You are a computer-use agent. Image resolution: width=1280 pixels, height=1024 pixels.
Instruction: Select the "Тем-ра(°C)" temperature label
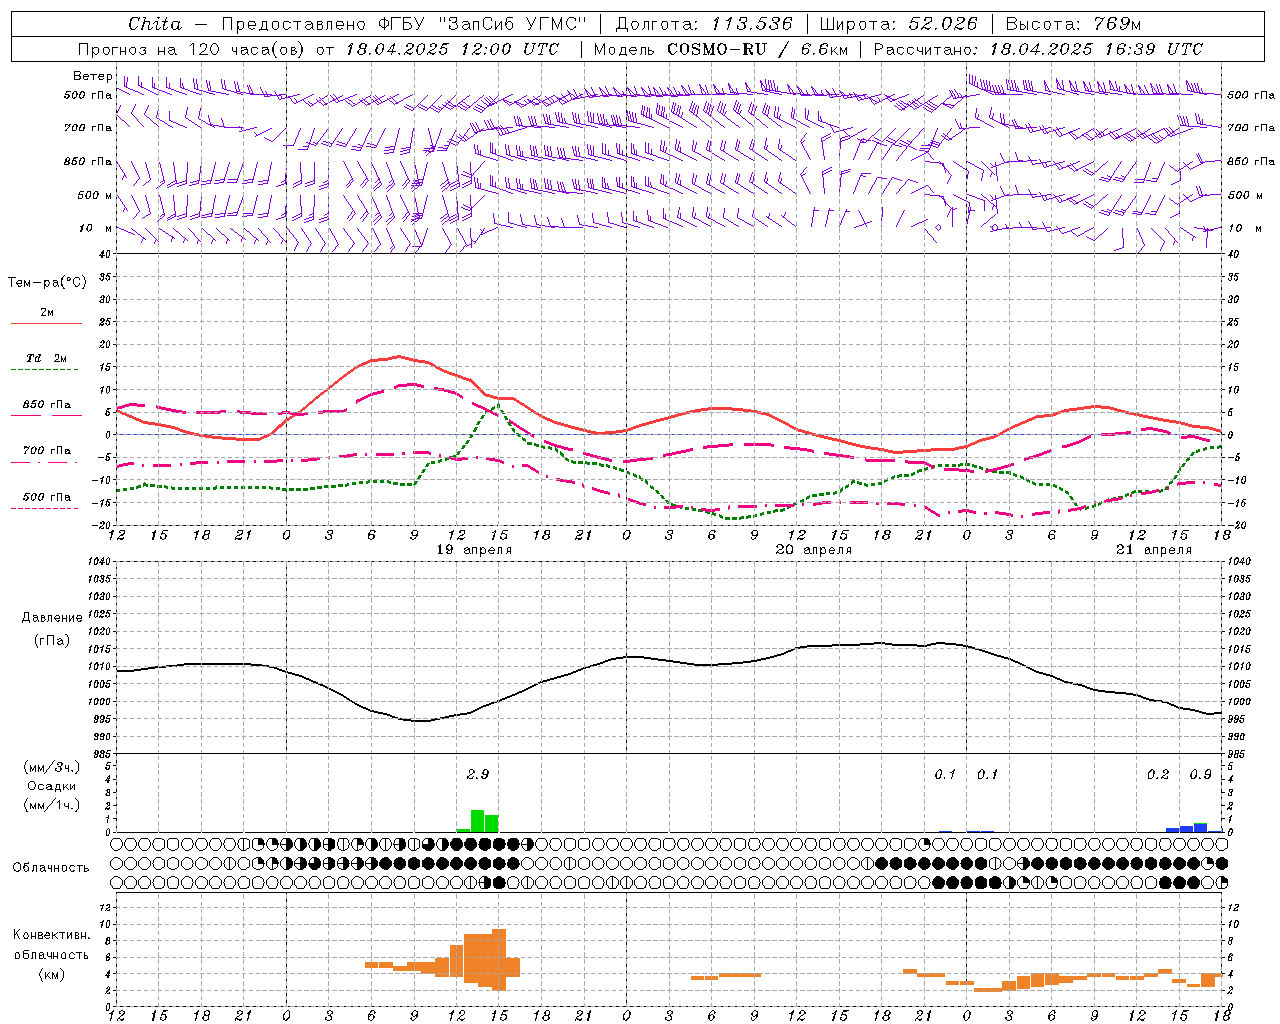coord(47,283)
